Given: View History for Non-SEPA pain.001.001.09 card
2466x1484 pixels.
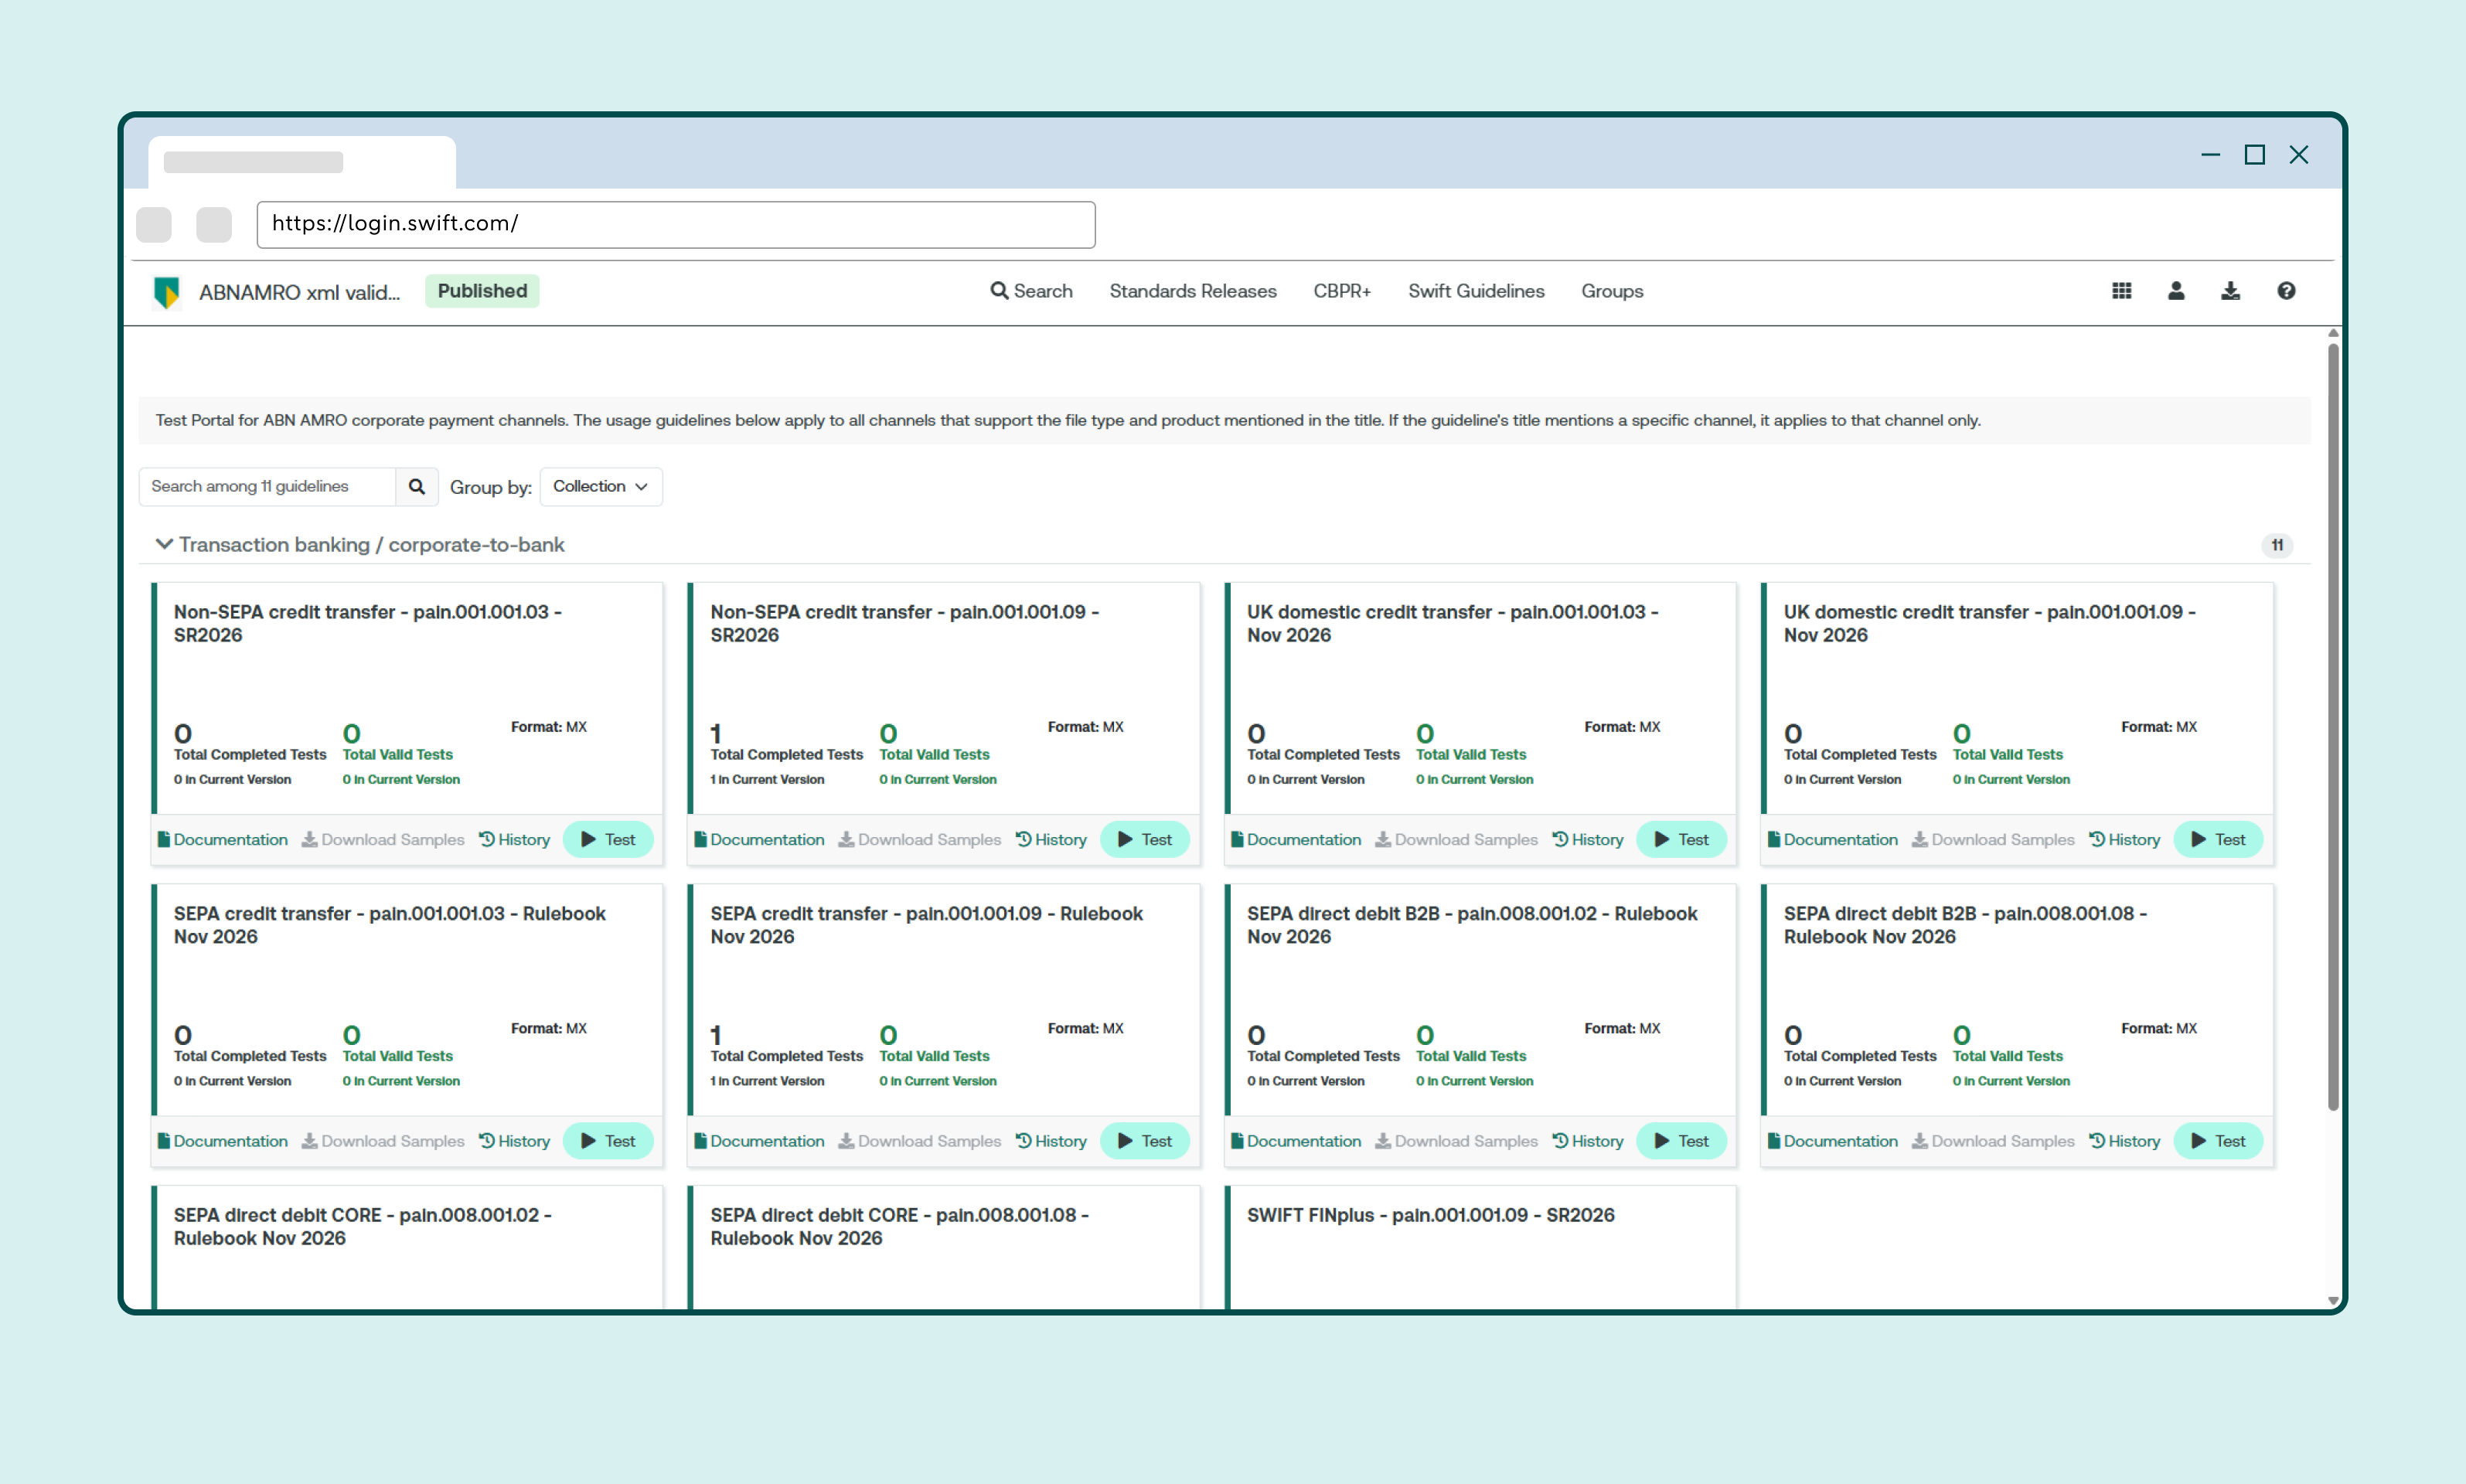Looking at the screenshot, I should point(1052,839).
